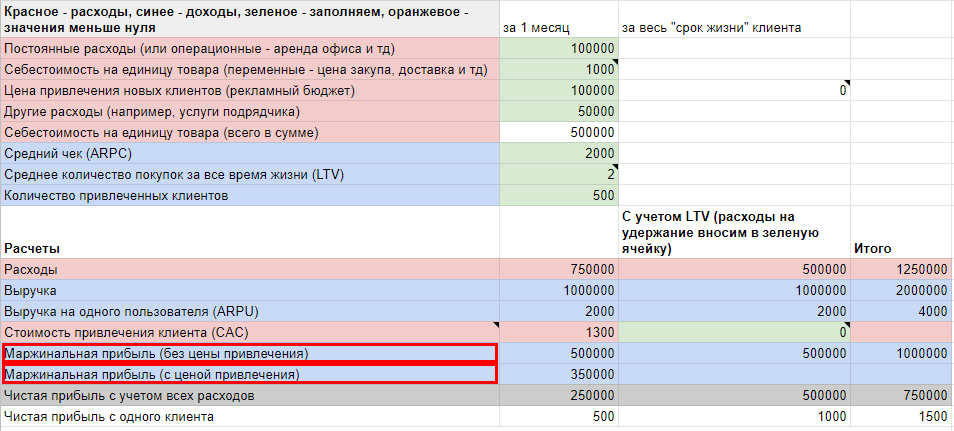
Task: Select the 'Расходы' label in calculations
Action: (x=250, y=269)
